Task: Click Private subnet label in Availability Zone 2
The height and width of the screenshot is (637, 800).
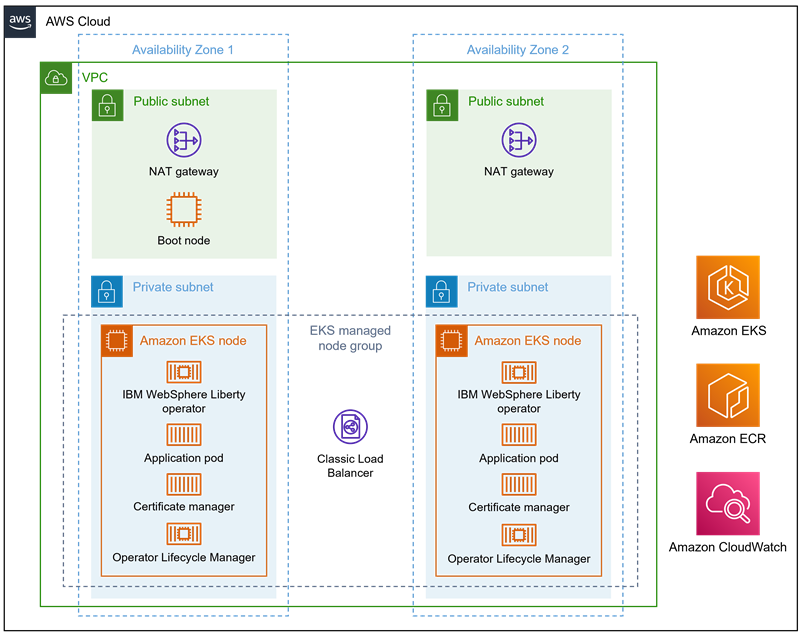Action: [508, 287]
